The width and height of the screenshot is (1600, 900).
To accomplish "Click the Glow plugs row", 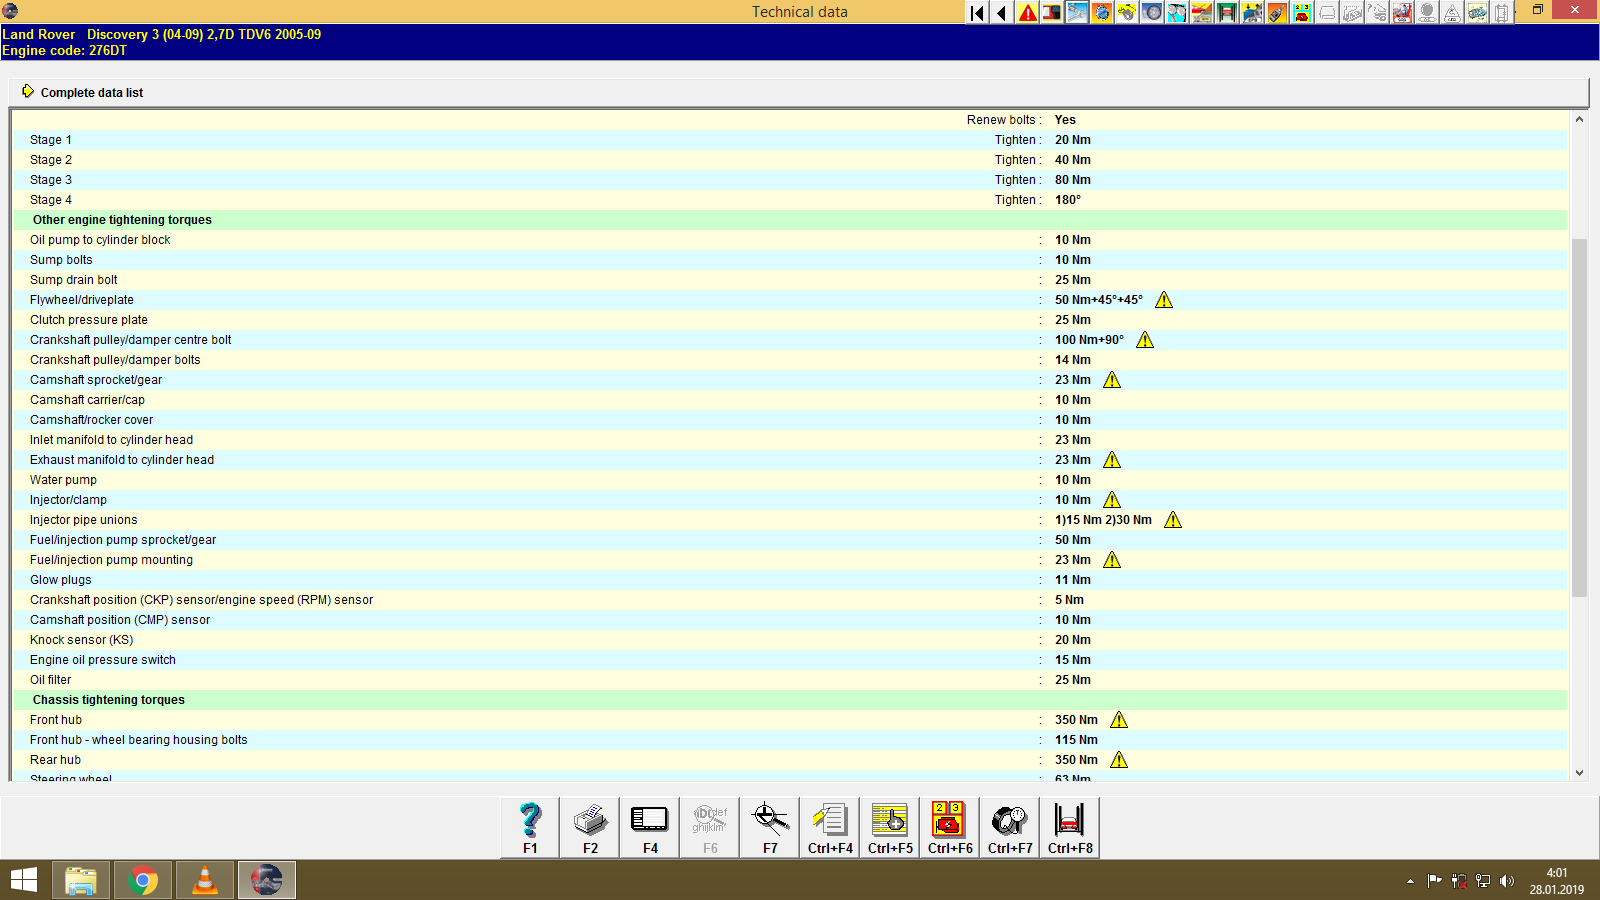I will [x=790, y=580].
